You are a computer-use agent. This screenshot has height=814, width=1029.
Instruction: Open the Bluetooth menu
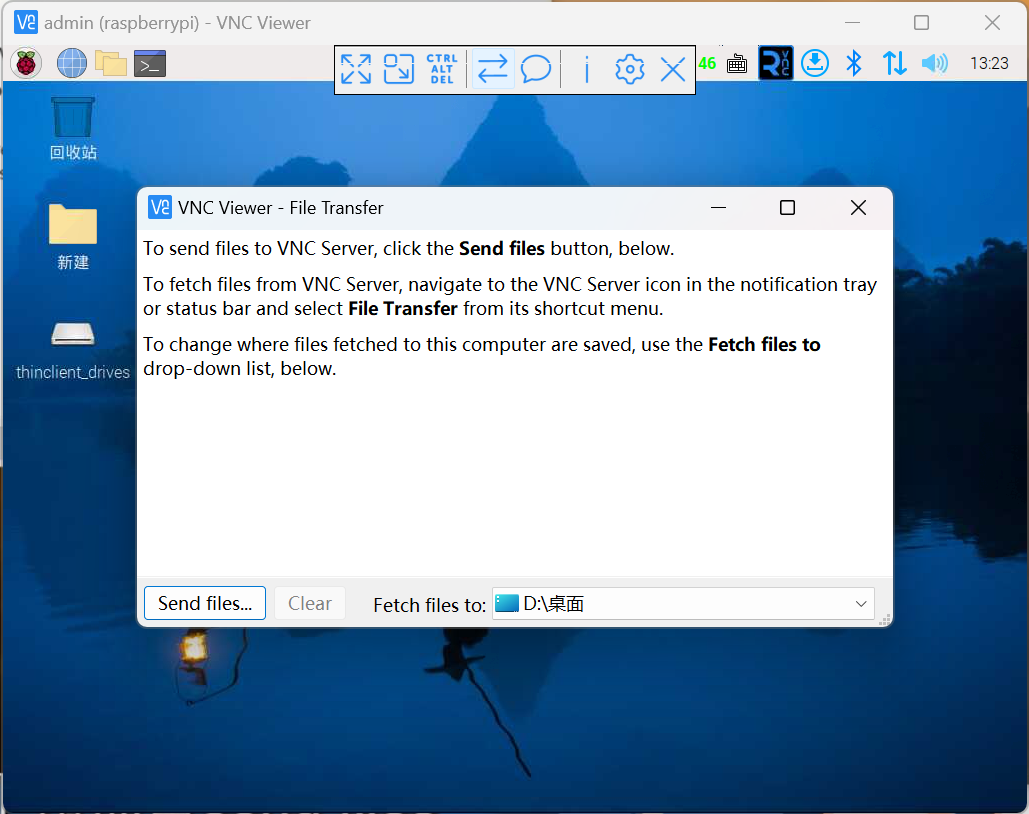854,63
